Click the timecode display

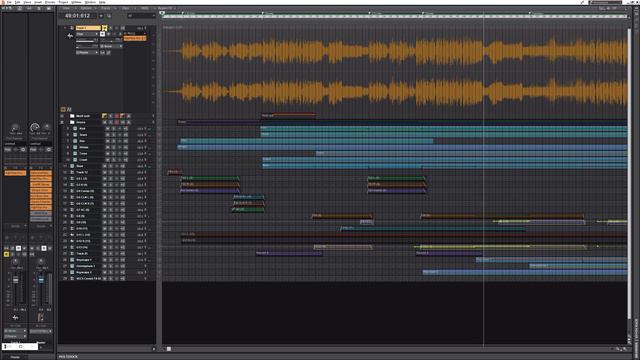click(78, 16)
